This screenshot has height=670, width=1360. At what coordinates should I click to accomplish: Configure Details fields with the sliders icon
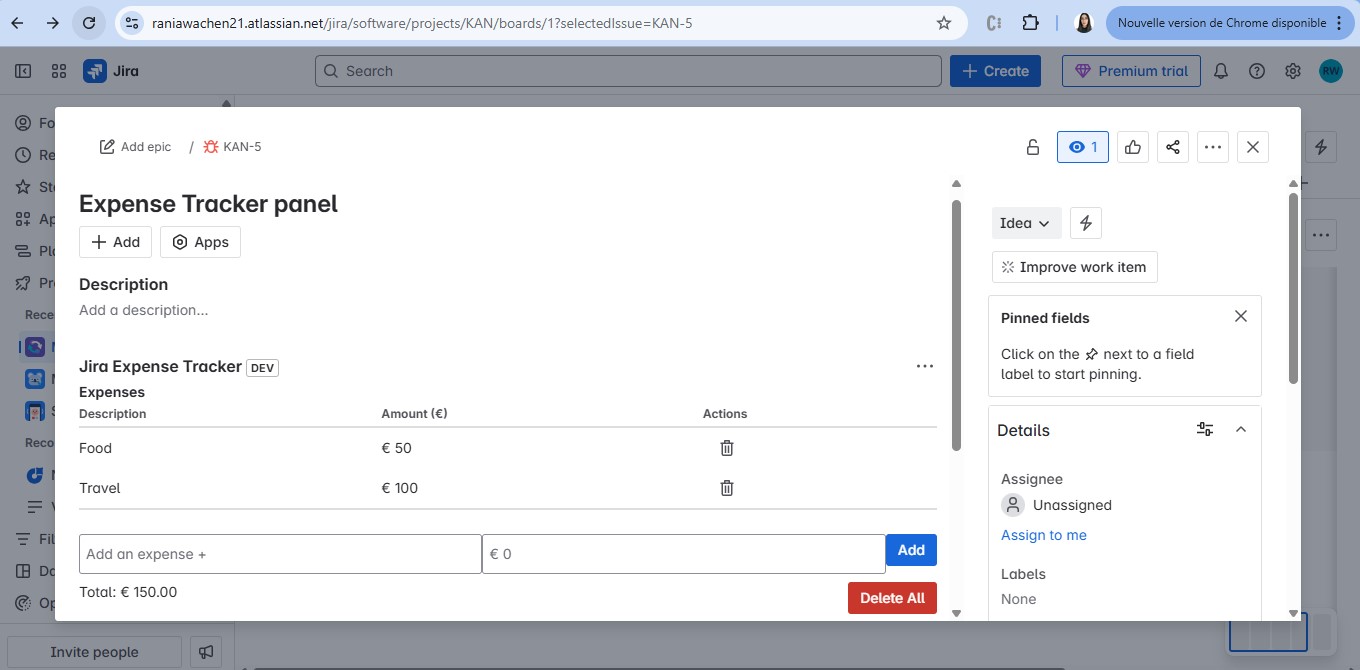(x=1205, y=429)
